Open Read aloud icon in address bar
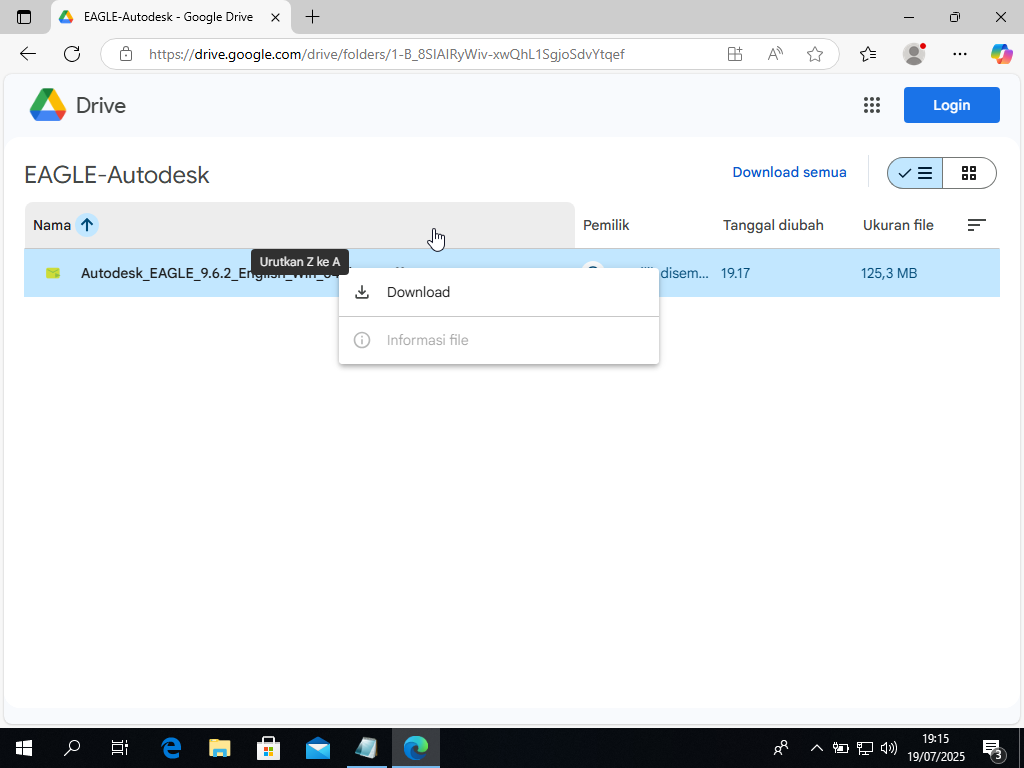The image size is (1024, 768). pos(775,54)
